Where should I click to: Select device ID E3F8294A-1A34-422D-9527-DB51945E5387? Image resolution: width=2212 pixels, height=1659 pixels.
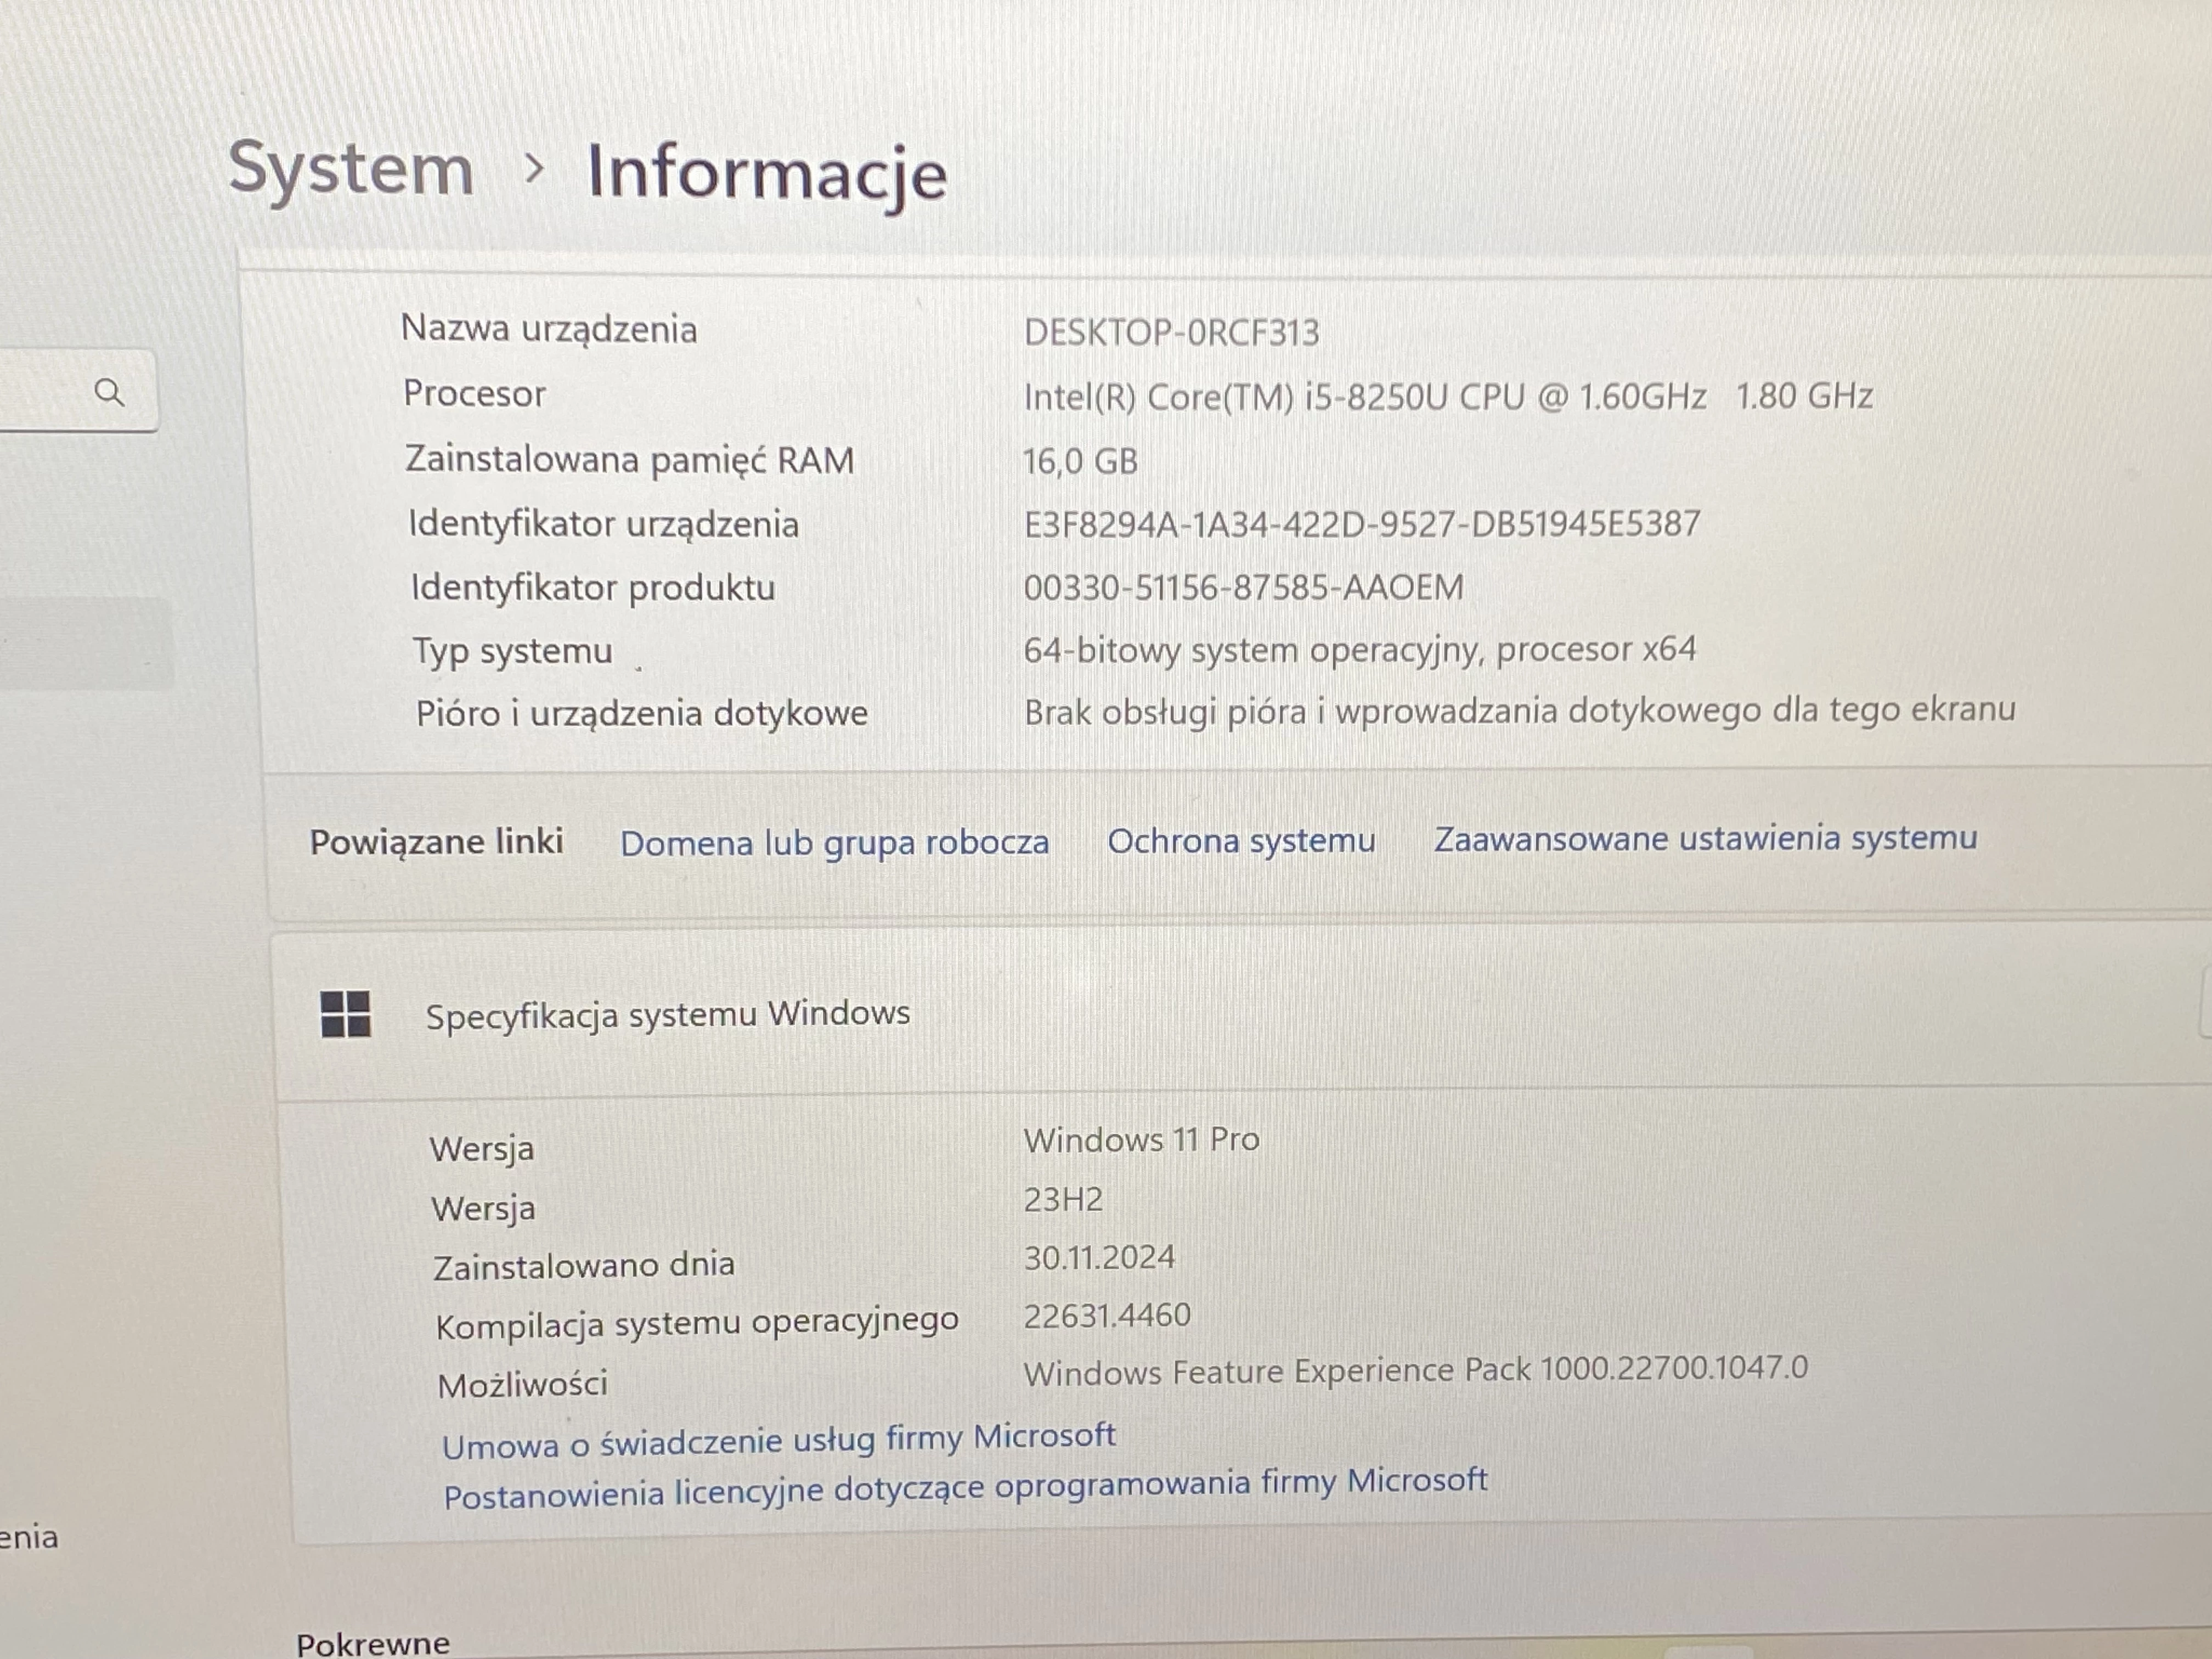coord(1362,524)
